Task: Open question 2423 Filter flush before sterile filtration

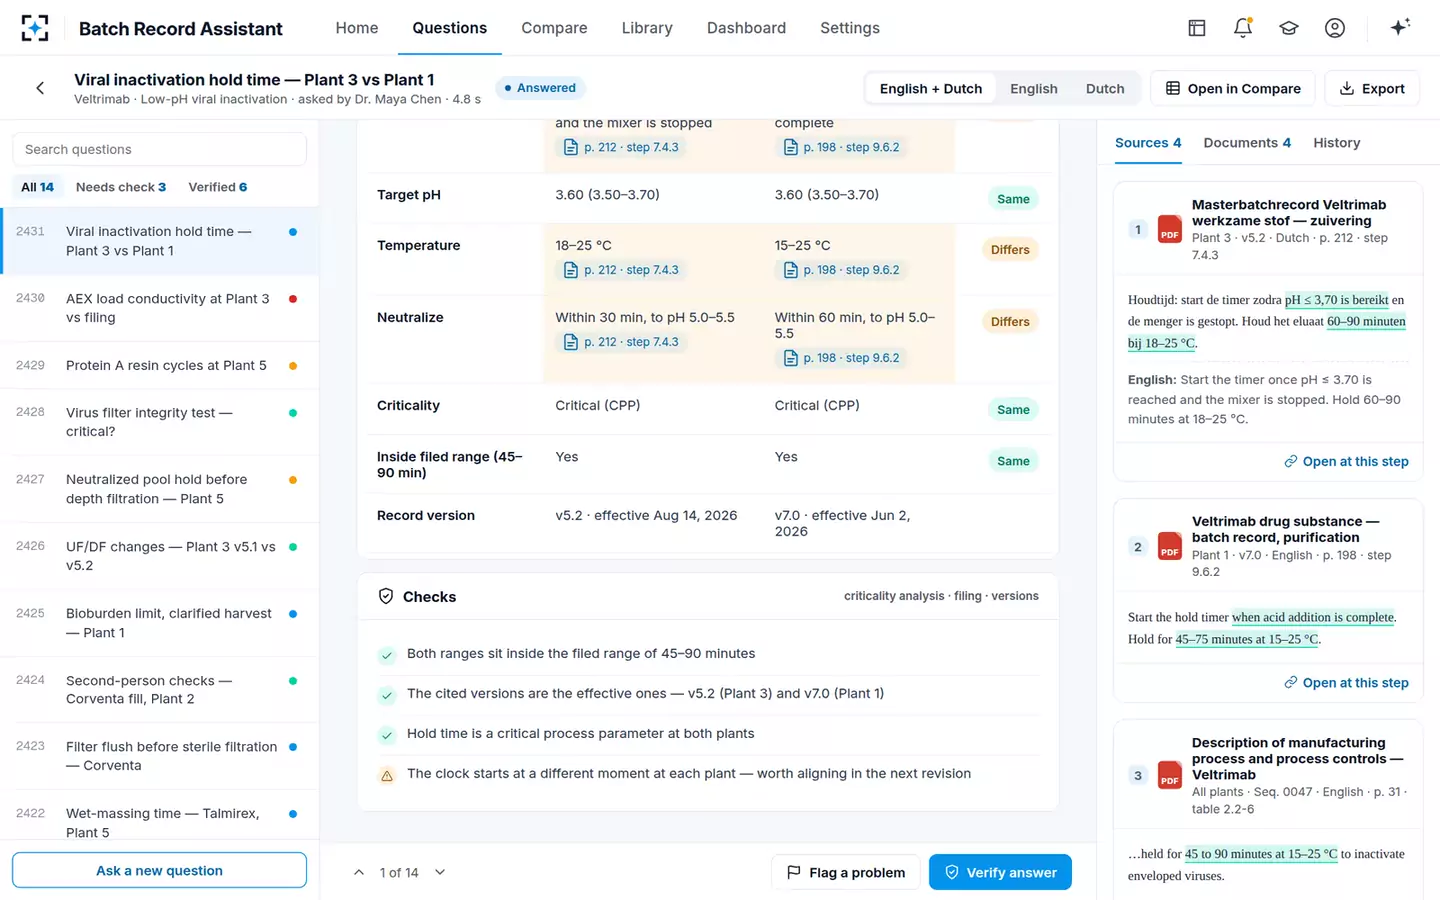Action: (x=160, y=756)
